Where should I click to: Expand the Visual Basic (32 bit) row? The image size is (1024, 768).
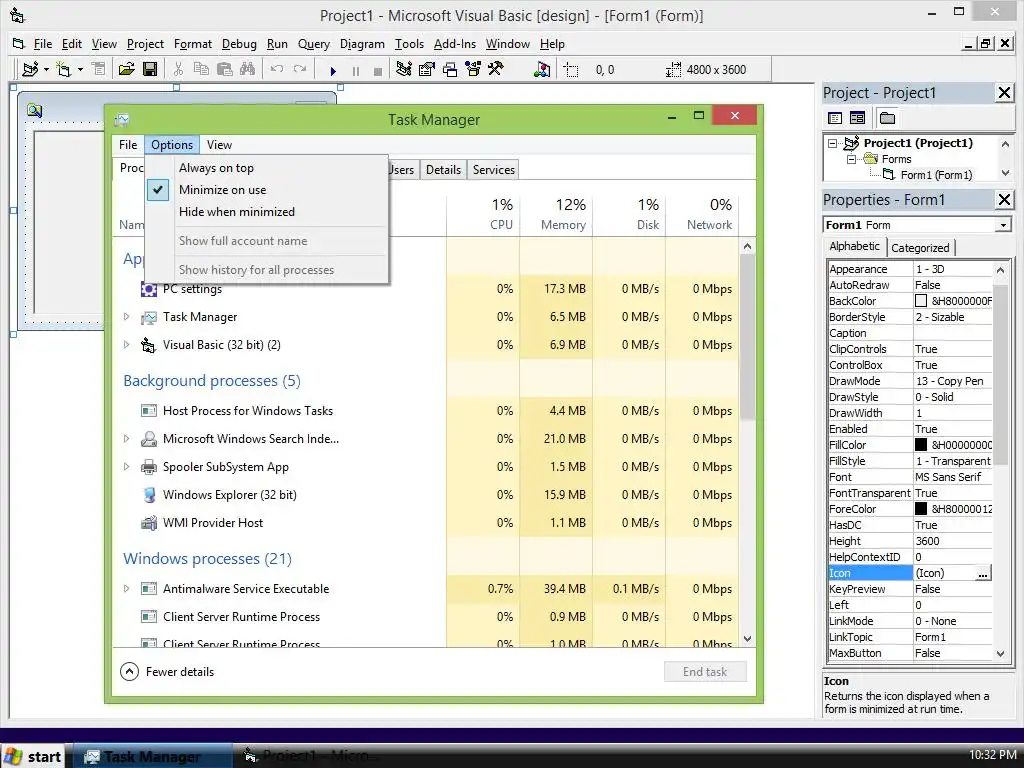pyautogui.click(x=127, y=345)
